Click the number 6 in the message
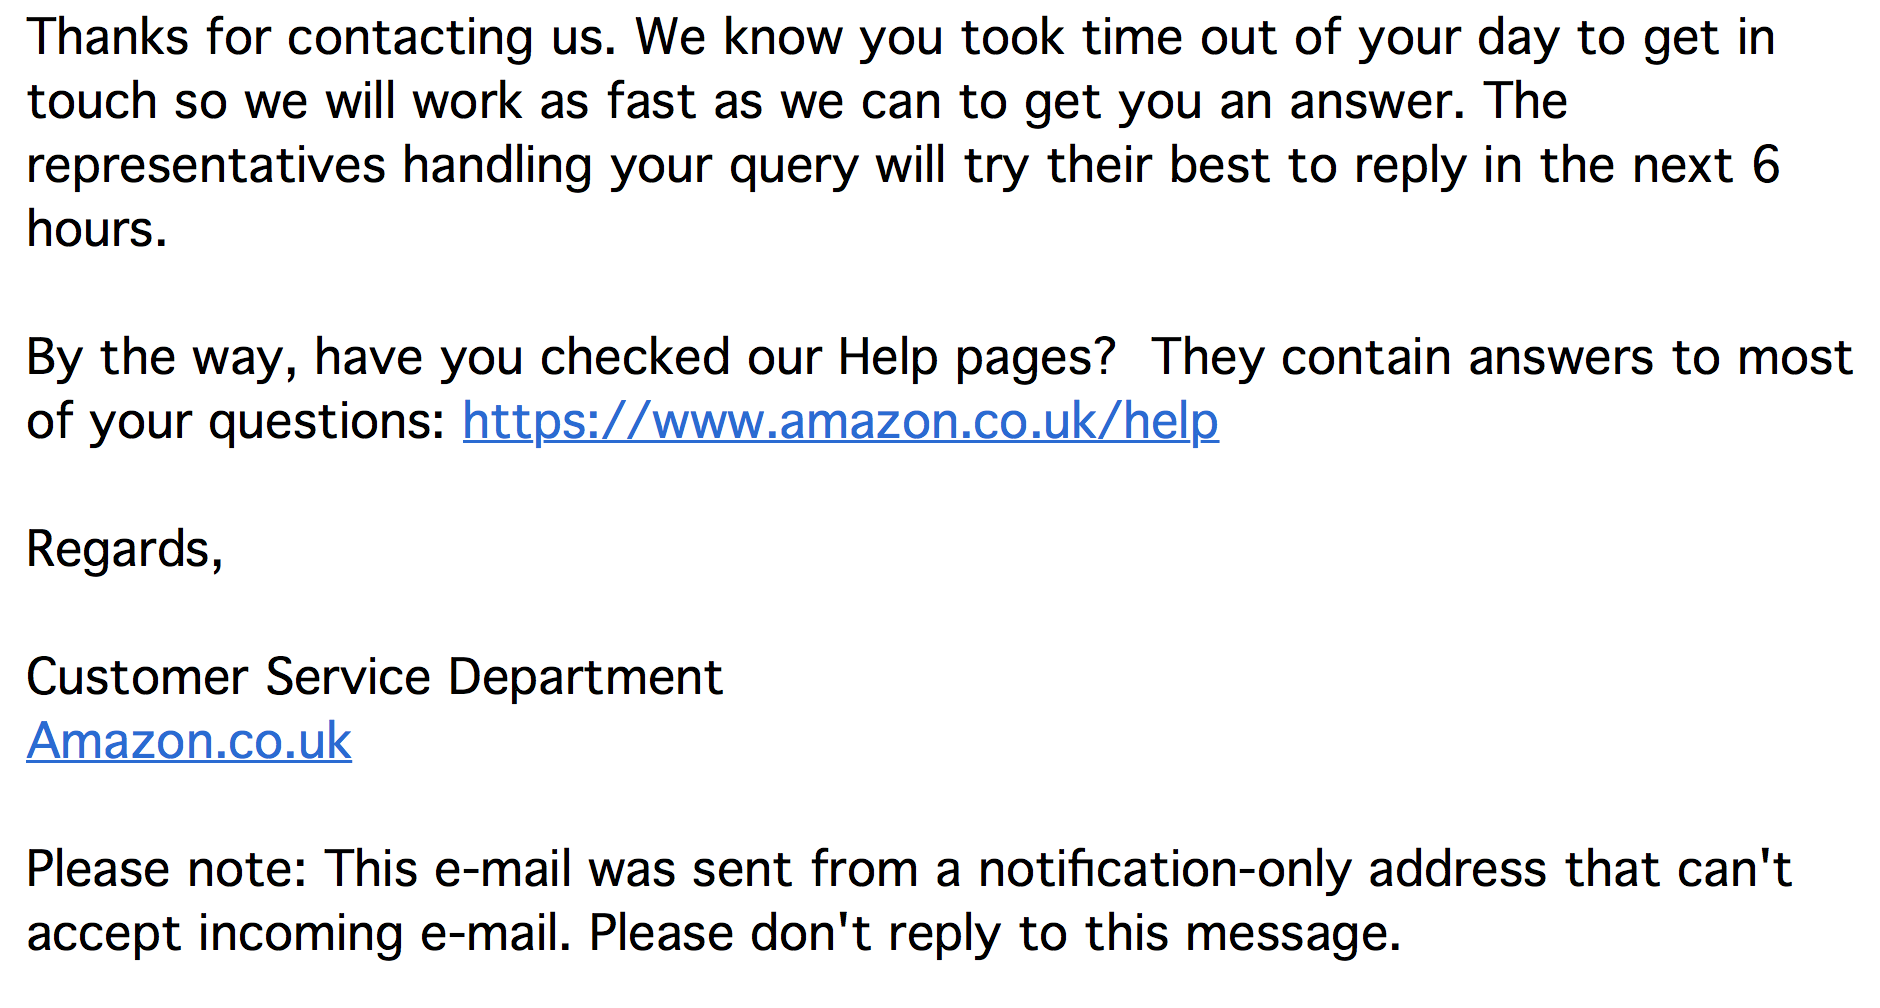Screen dimensions: 1880x1008 [1765, 165]
